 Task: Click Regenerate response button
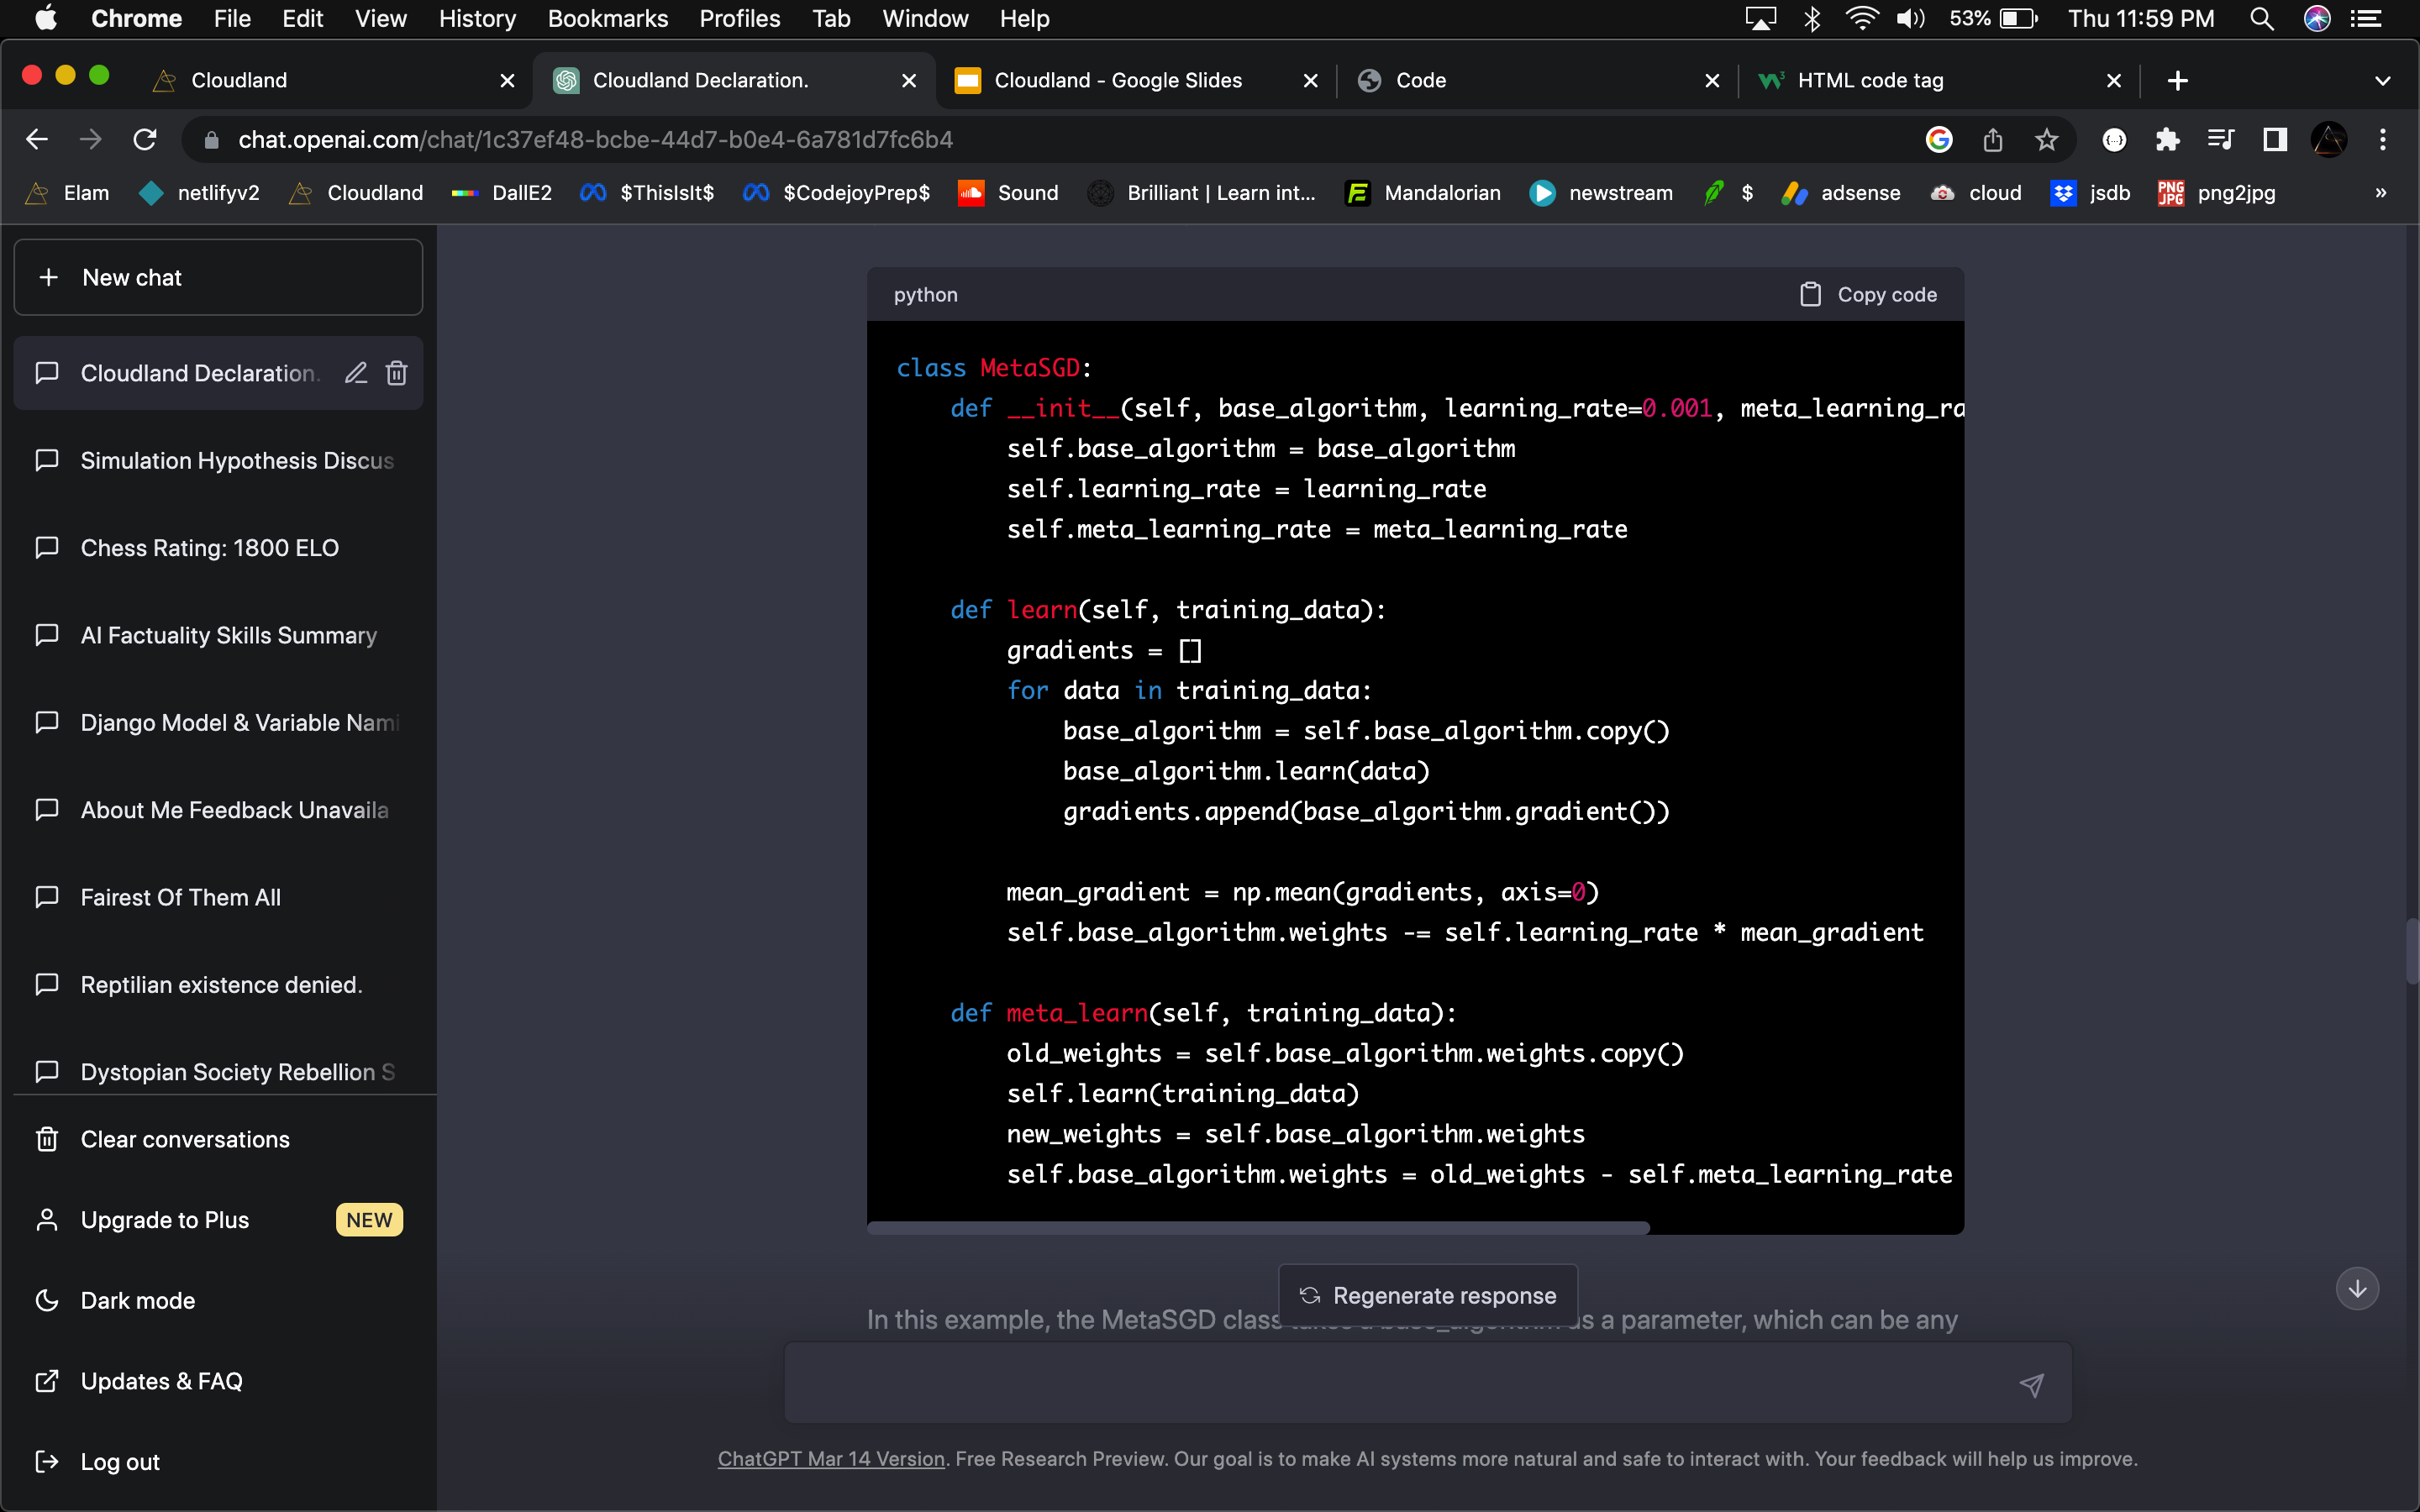(1428, 1295)
